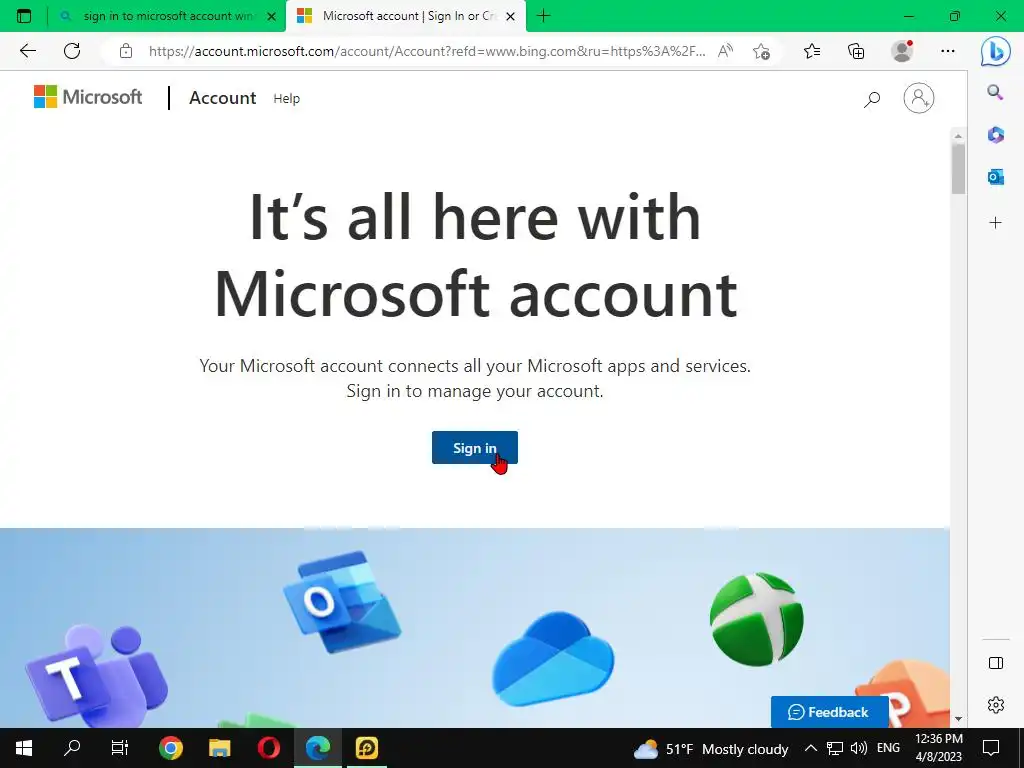This screenshot has height=768, width=1024.
Task: Click the address bar URL
Action: [427, 51]
